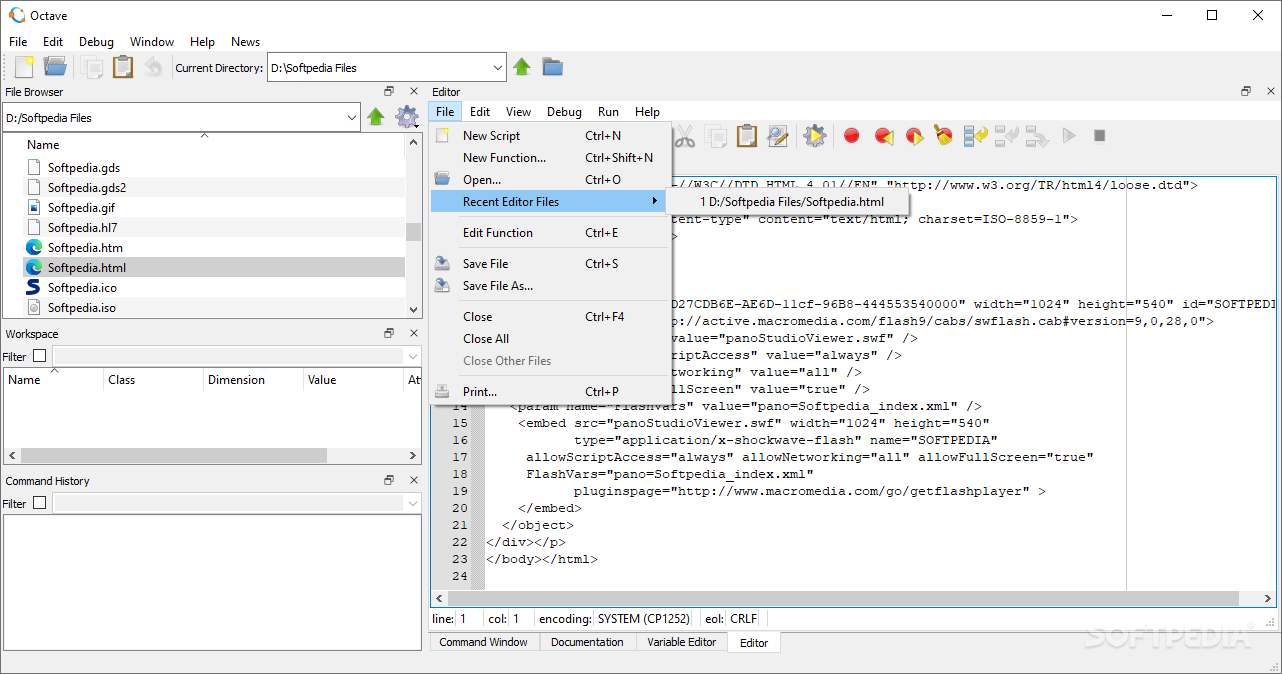Click the File Browser vertical scrollbar thumb
Viewport: 1282px width, 674px height.
tap(413, 232)
